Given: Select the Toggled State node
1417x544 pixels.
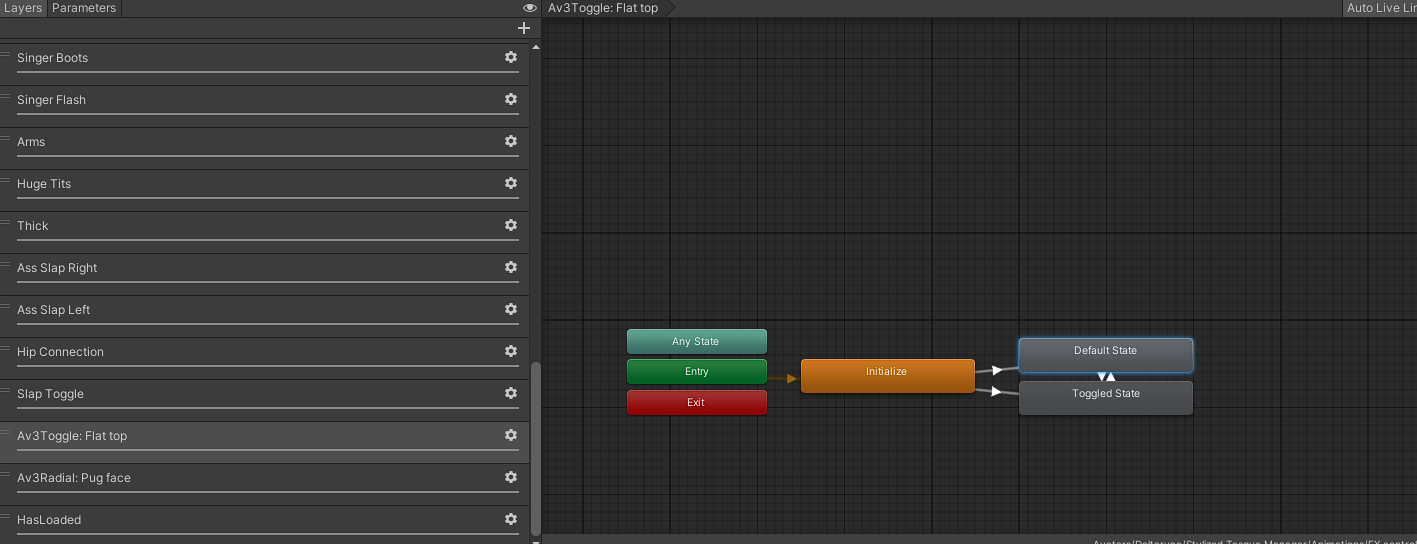Looking at the screenshot, I should click(x=1106, y=397).
